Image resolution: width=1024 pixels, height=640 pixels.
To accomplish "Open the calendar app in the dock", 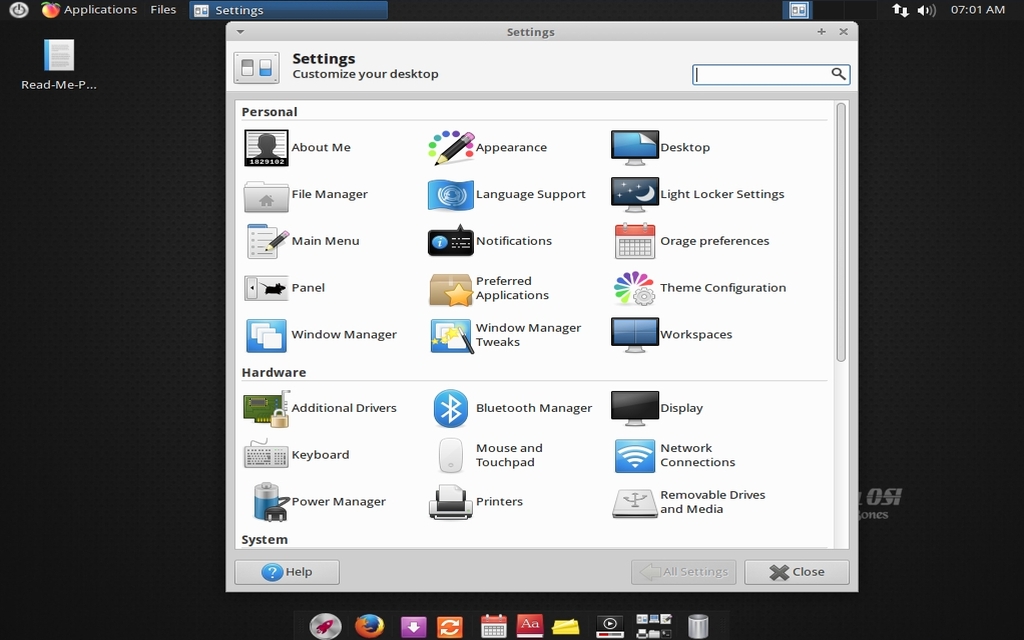I will tap(493, 626).
